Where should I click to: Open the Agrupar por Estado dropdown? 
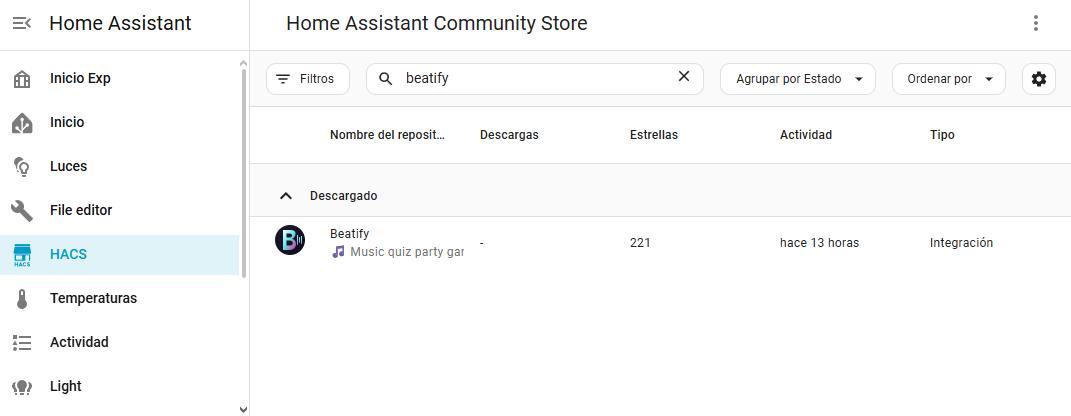798,79
